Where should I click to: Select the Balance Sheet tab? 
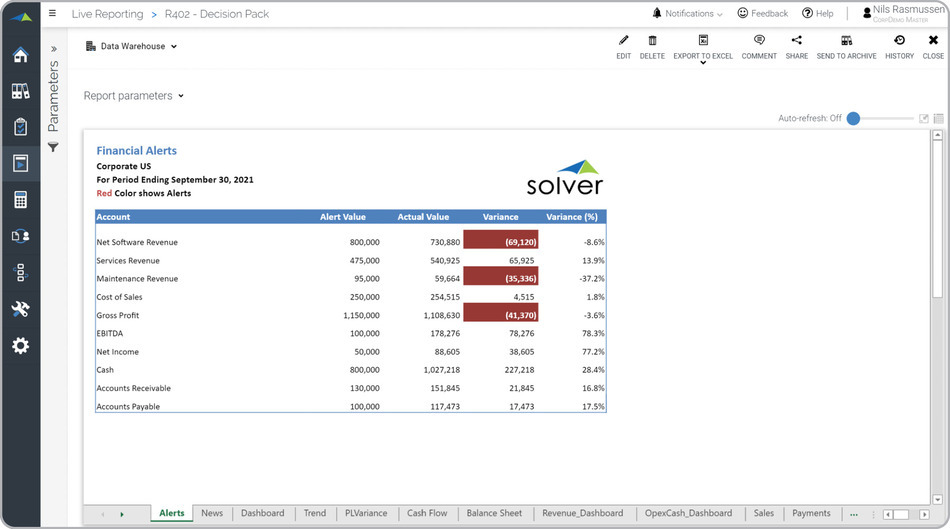click(x=494, y=513)
